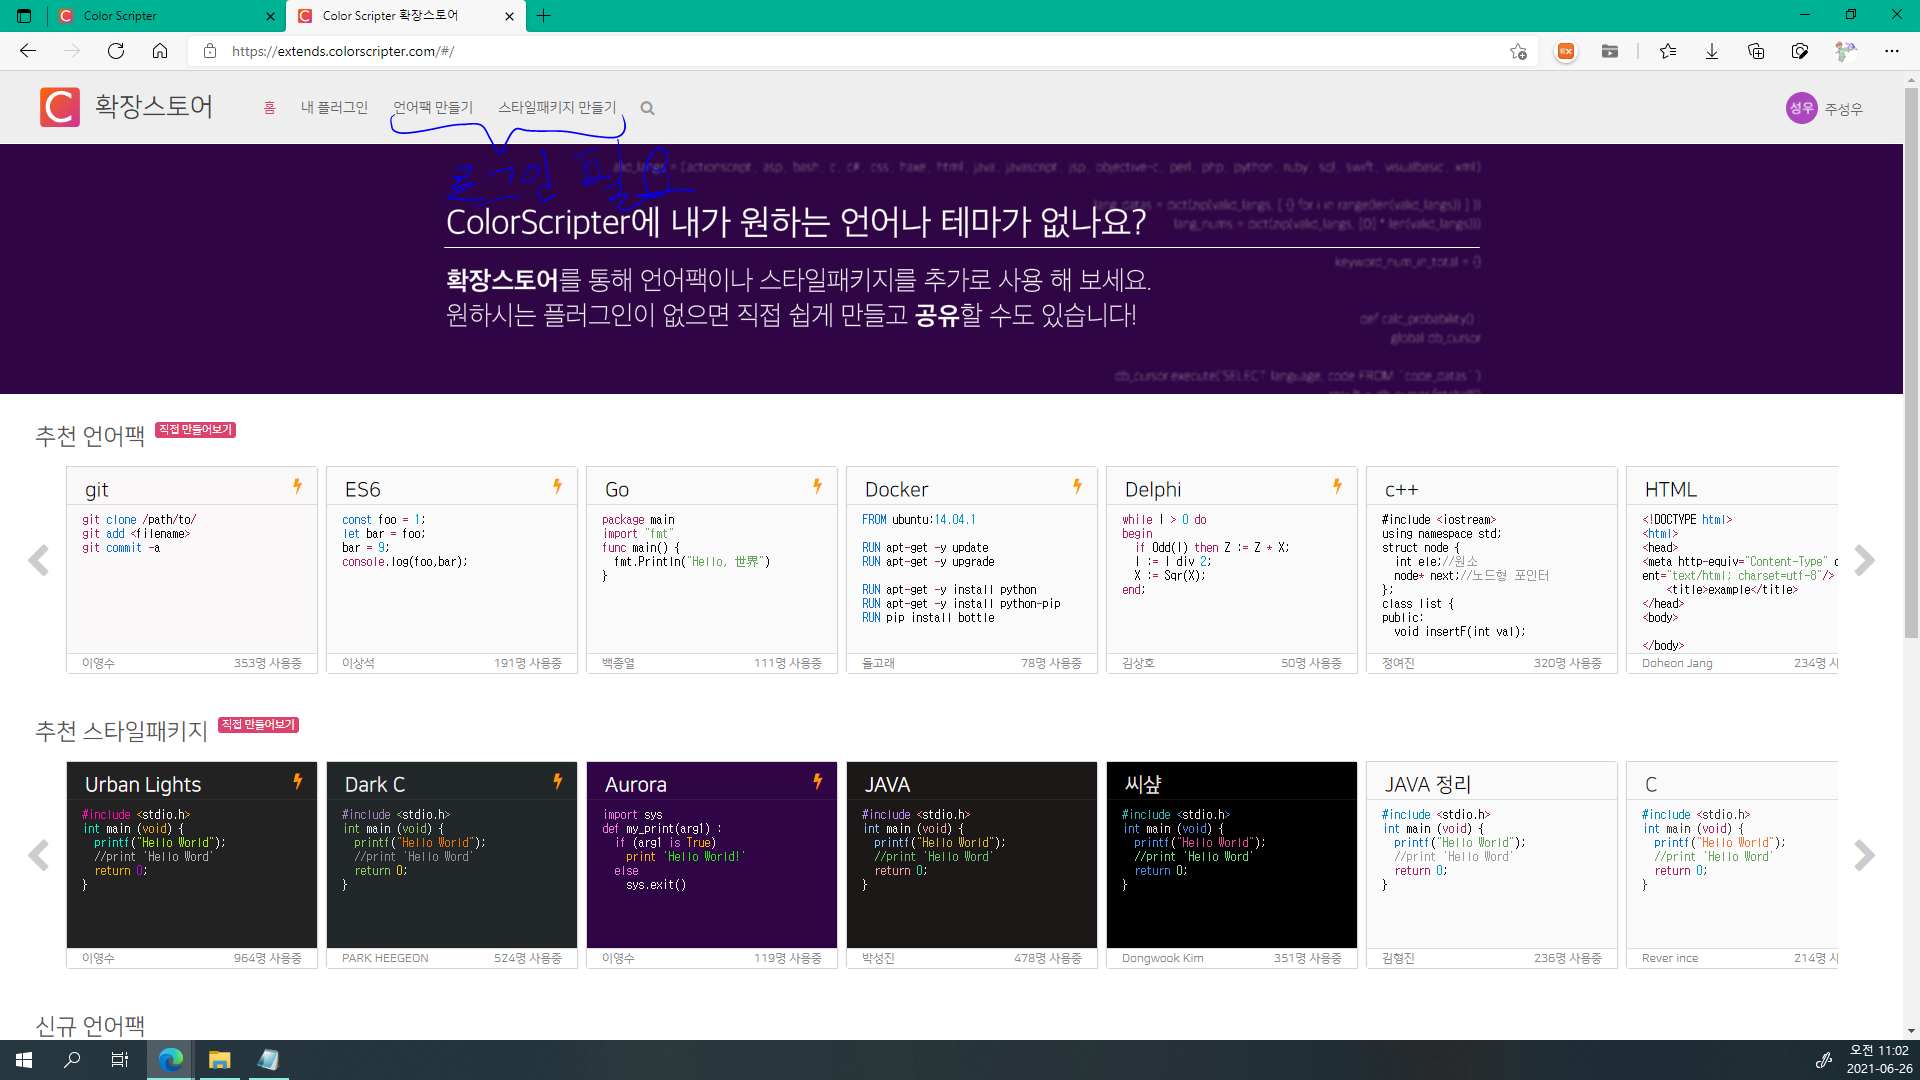
Task: Click the address bar URL field
Action: tap(860, 51)
